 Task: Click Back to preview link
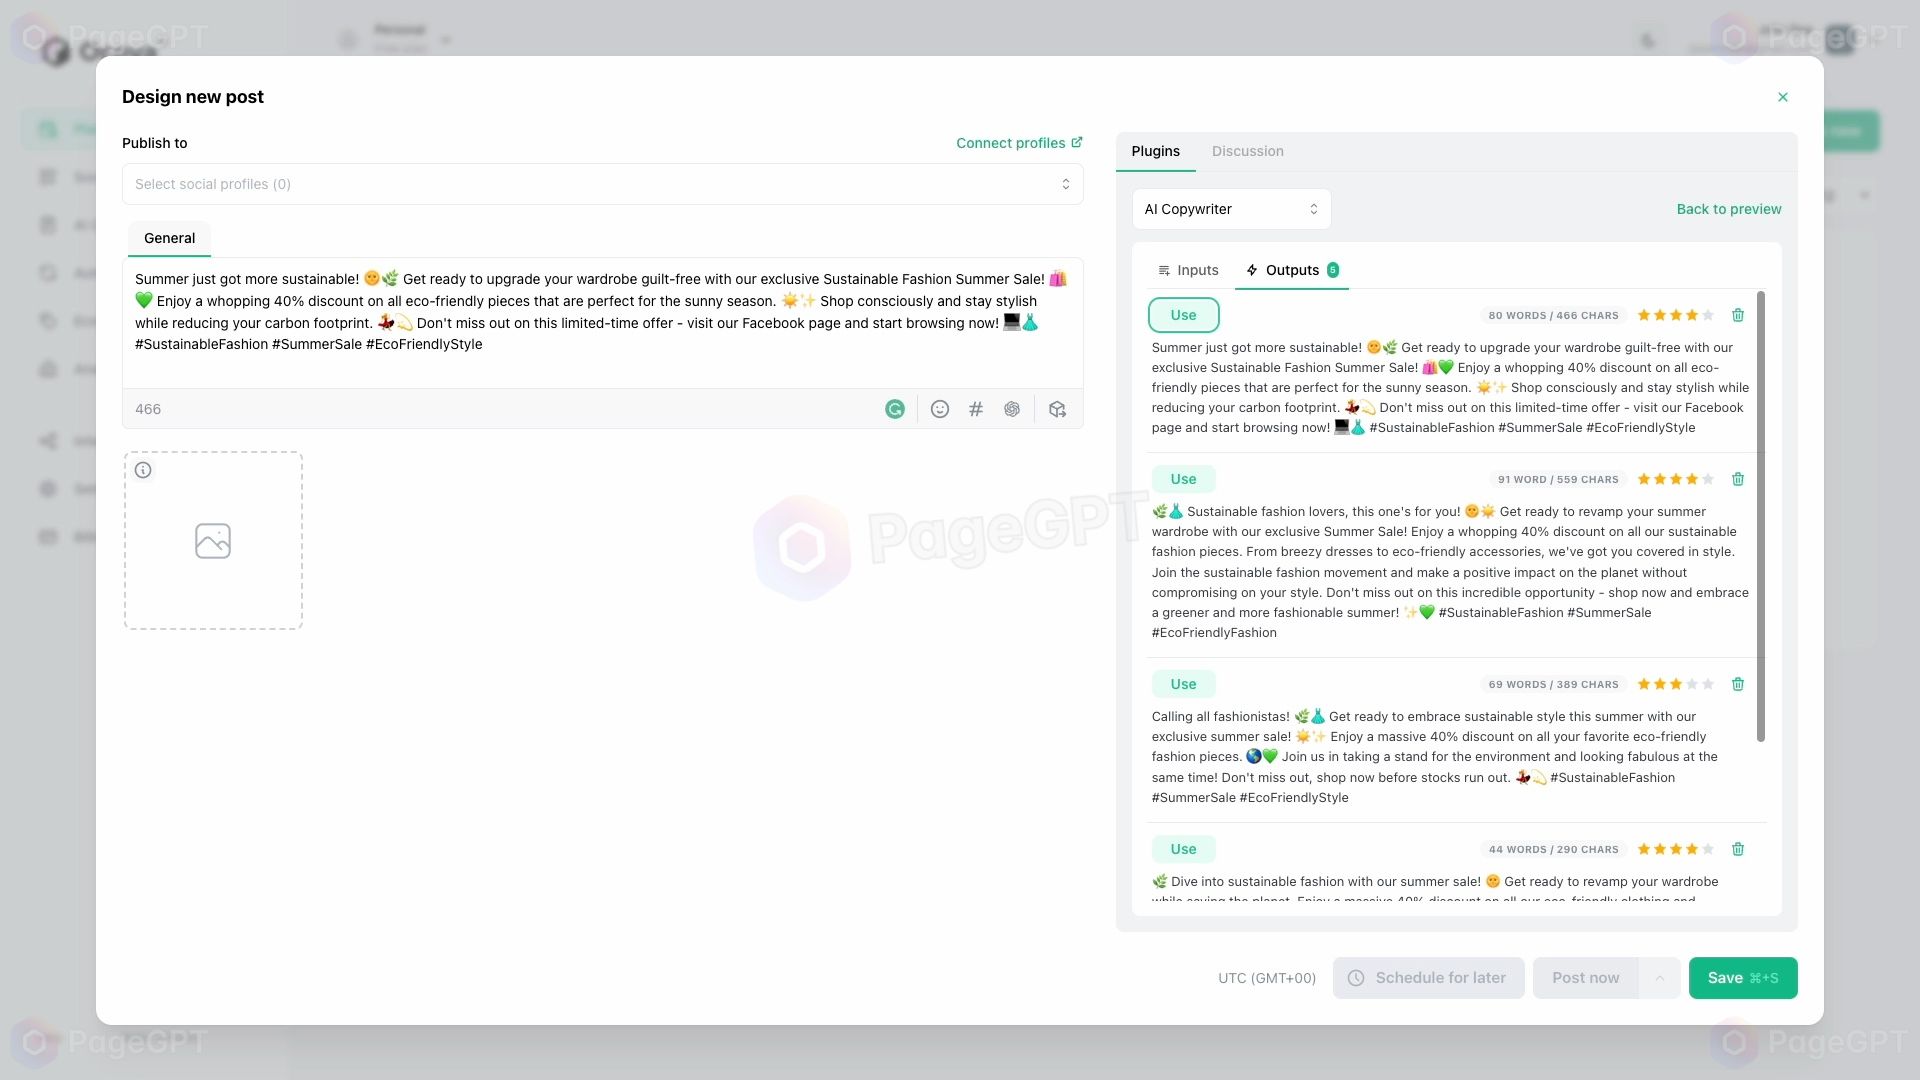[1729, 208]
